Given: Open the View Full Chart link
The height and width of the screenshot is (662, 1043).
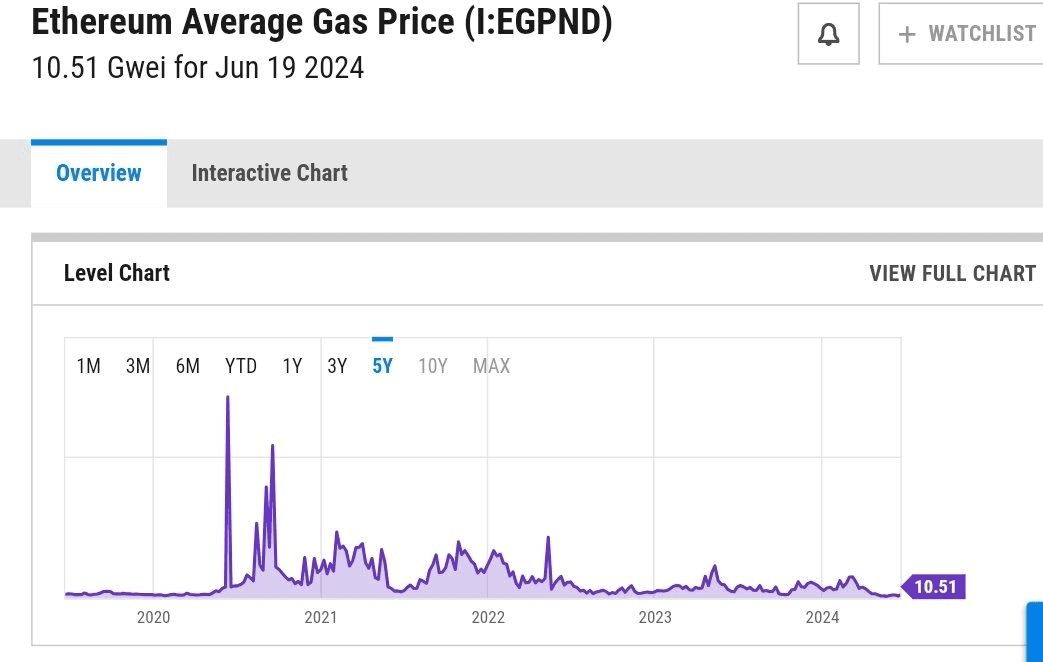Looking at the screenshot, I should click(x=952, y=273).
